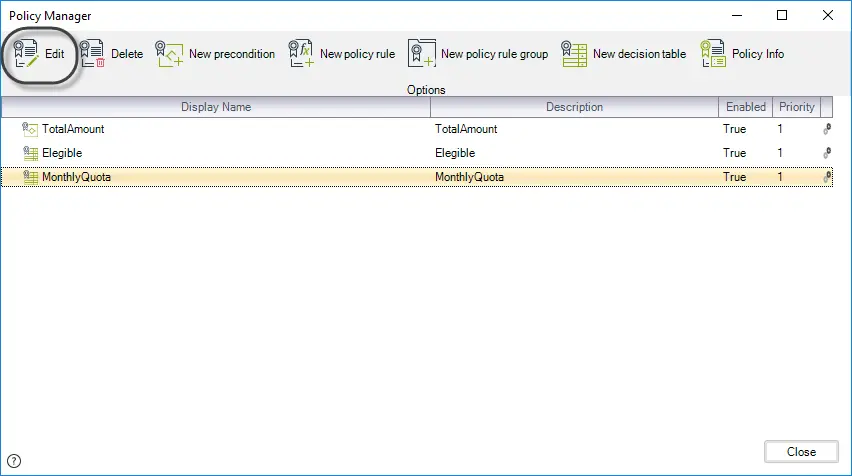Click the Delete toolbar label
This screenshot has width=852, height=476.
tap(127, 54)
